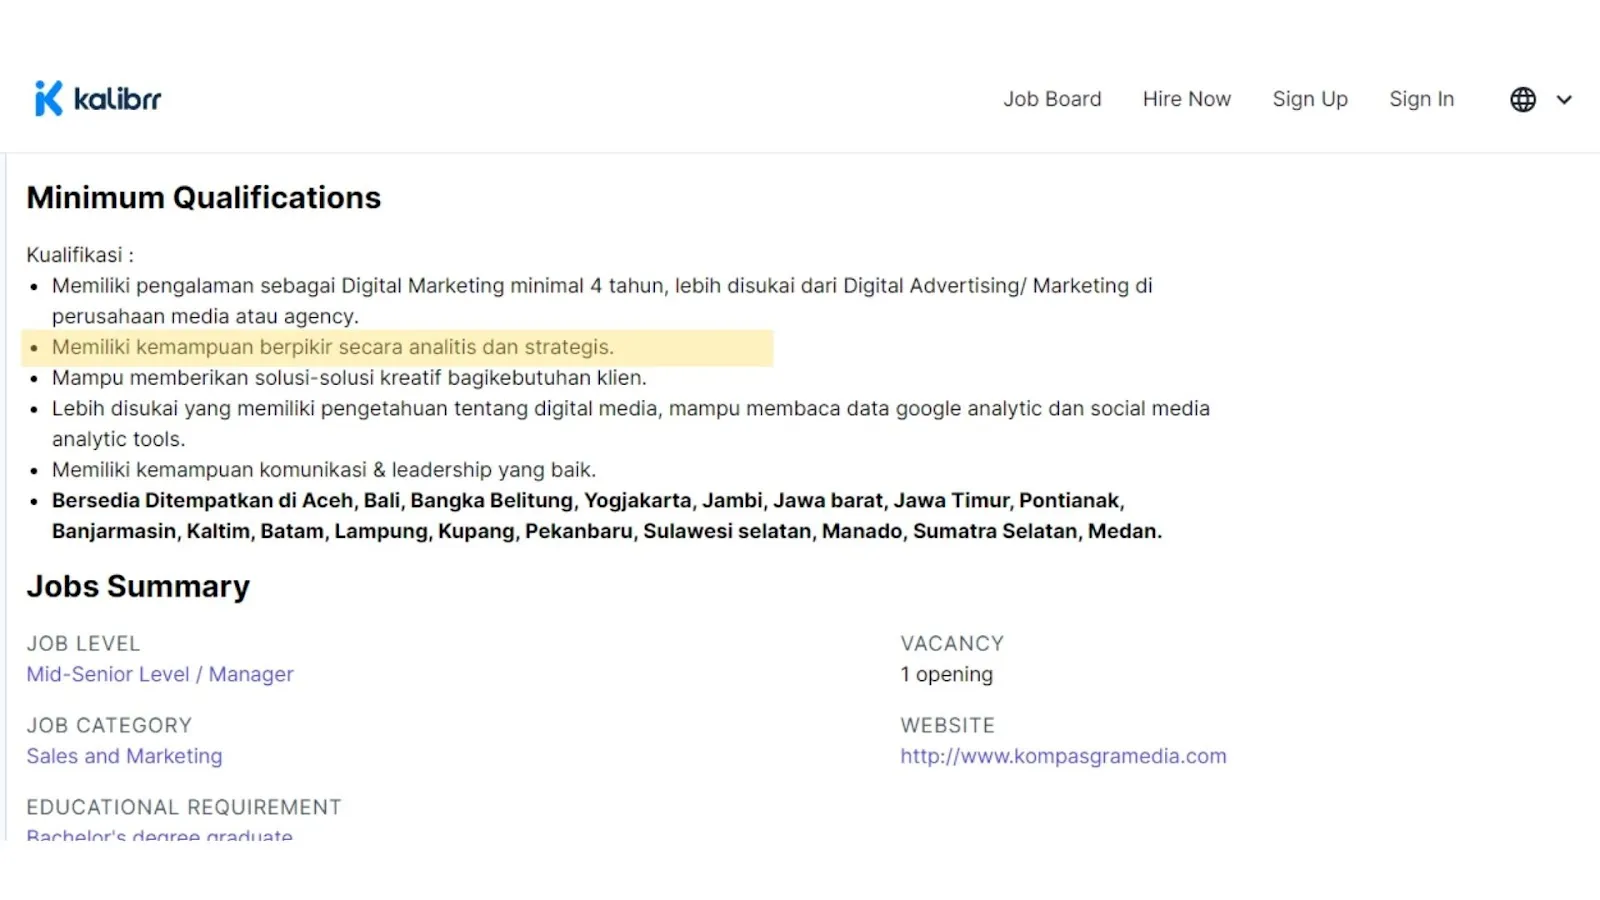Open Sales and Marketing category link
Image resolution: width=1600 pixels, height=900 pixels.
click(x=124, y=756)
